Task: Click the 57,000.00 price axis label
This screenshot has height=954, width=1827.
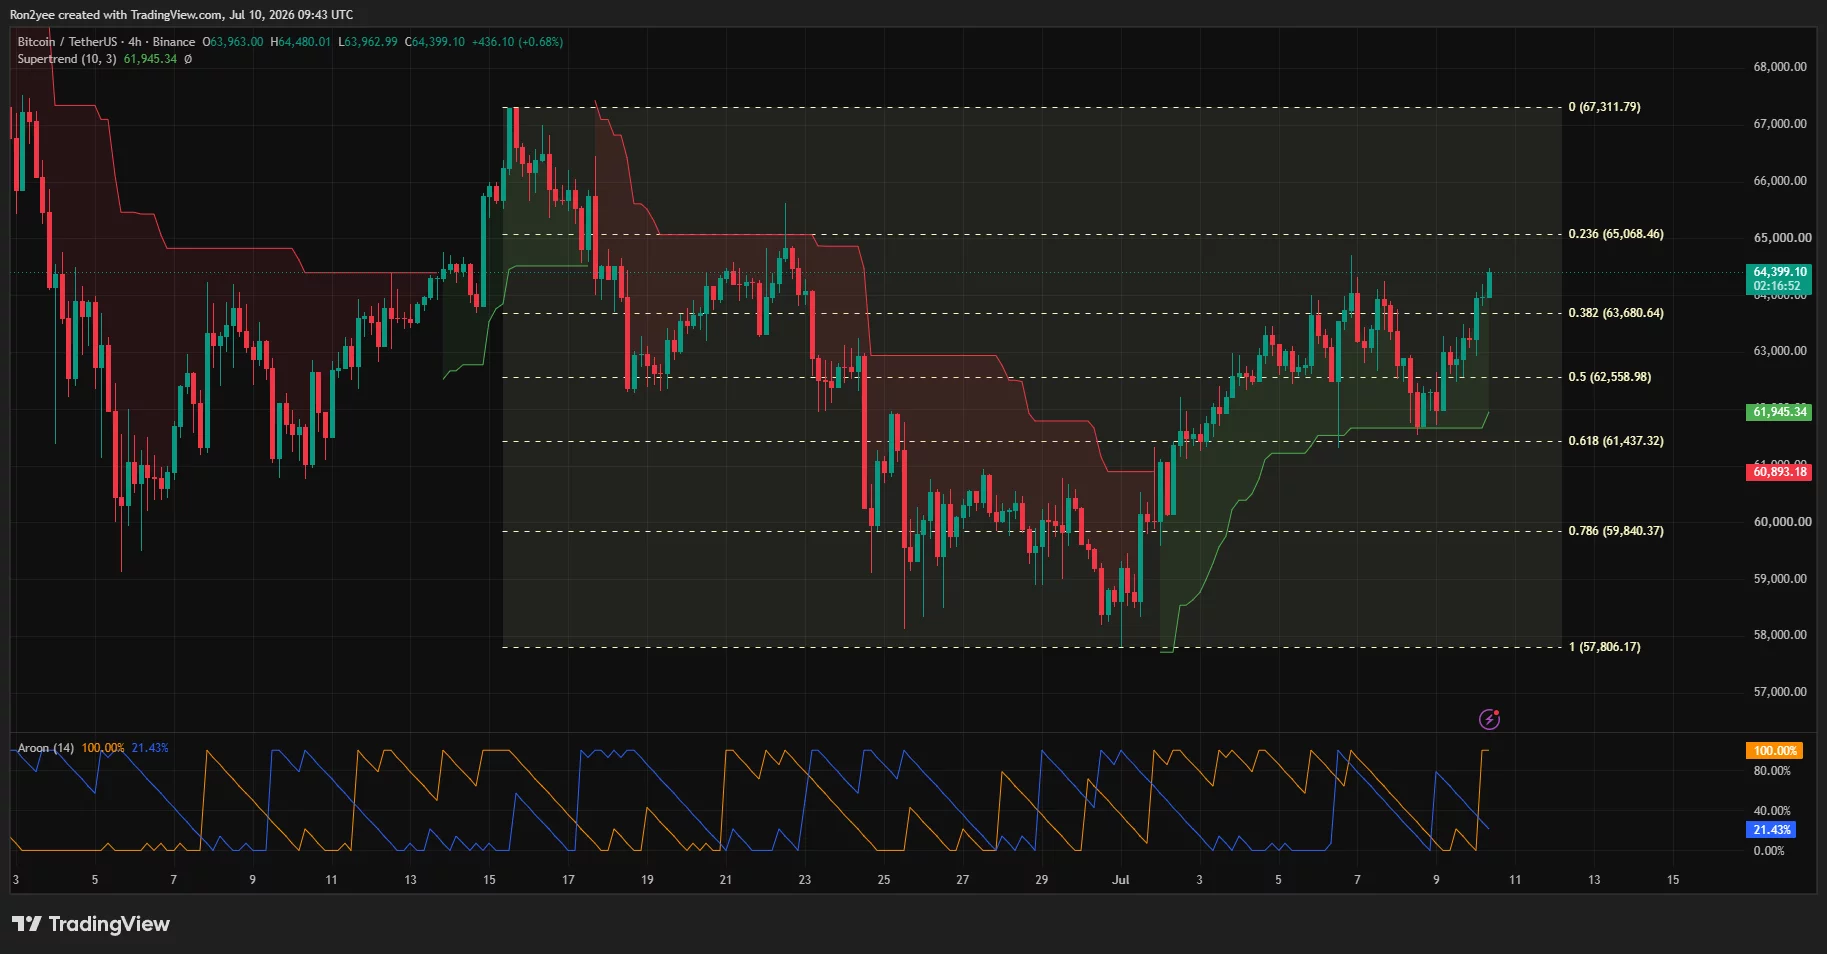Action: (1780, 692)
